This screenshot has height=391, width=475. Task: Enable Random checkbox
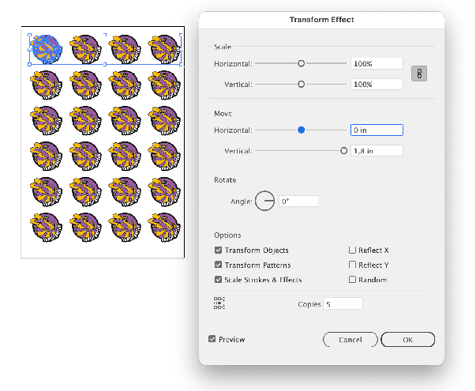pos(352,279)
